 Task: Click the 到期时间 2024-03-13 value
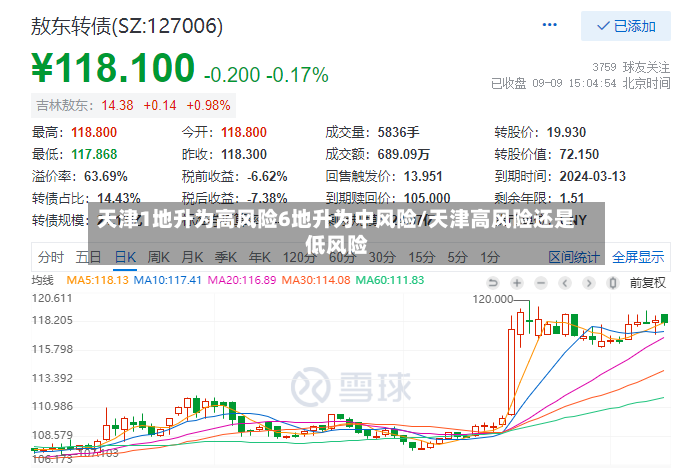(x=593, y=177)
